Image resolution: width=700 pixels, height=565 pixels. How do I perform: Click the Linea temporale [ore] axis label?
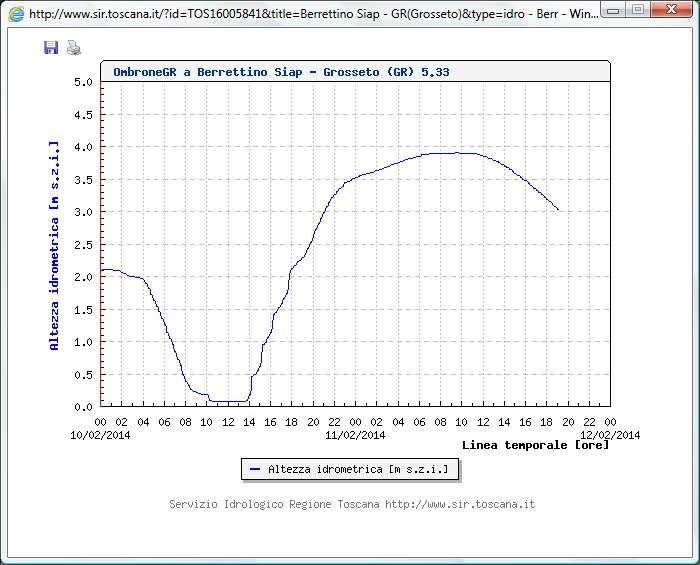[535, 444]
